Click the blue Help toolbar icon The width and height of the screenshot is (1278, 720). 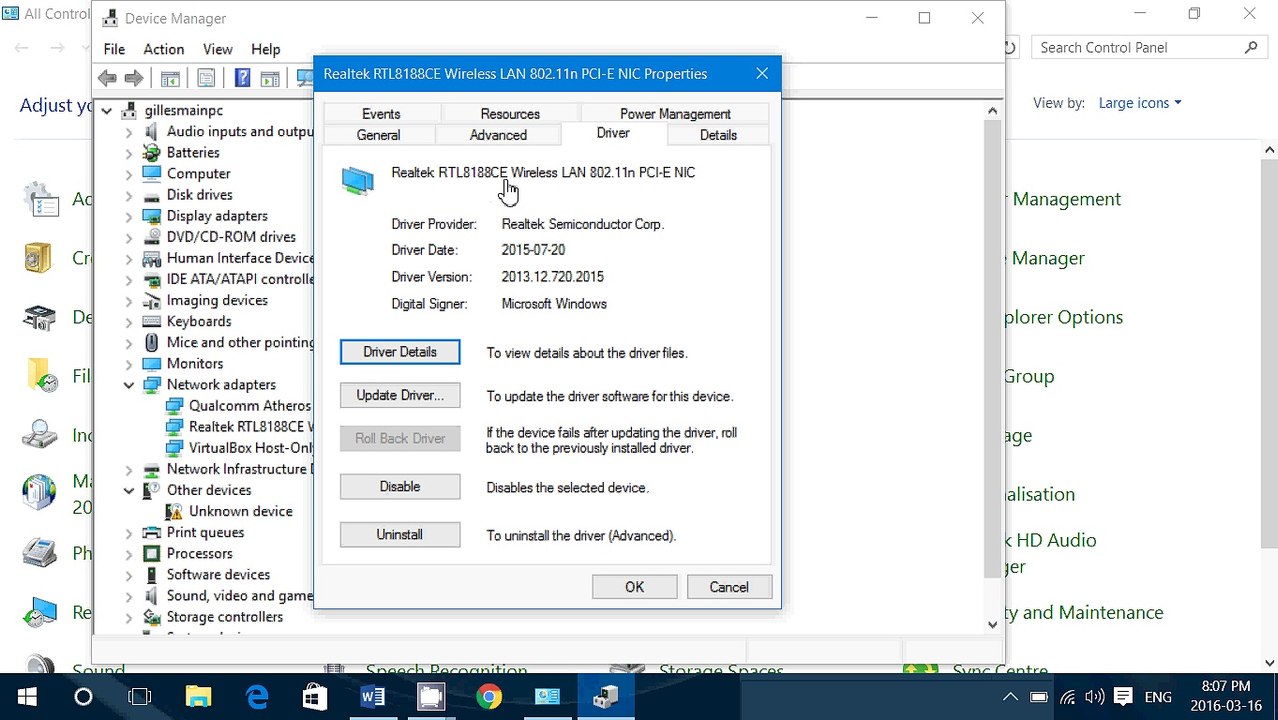point(242,78)
